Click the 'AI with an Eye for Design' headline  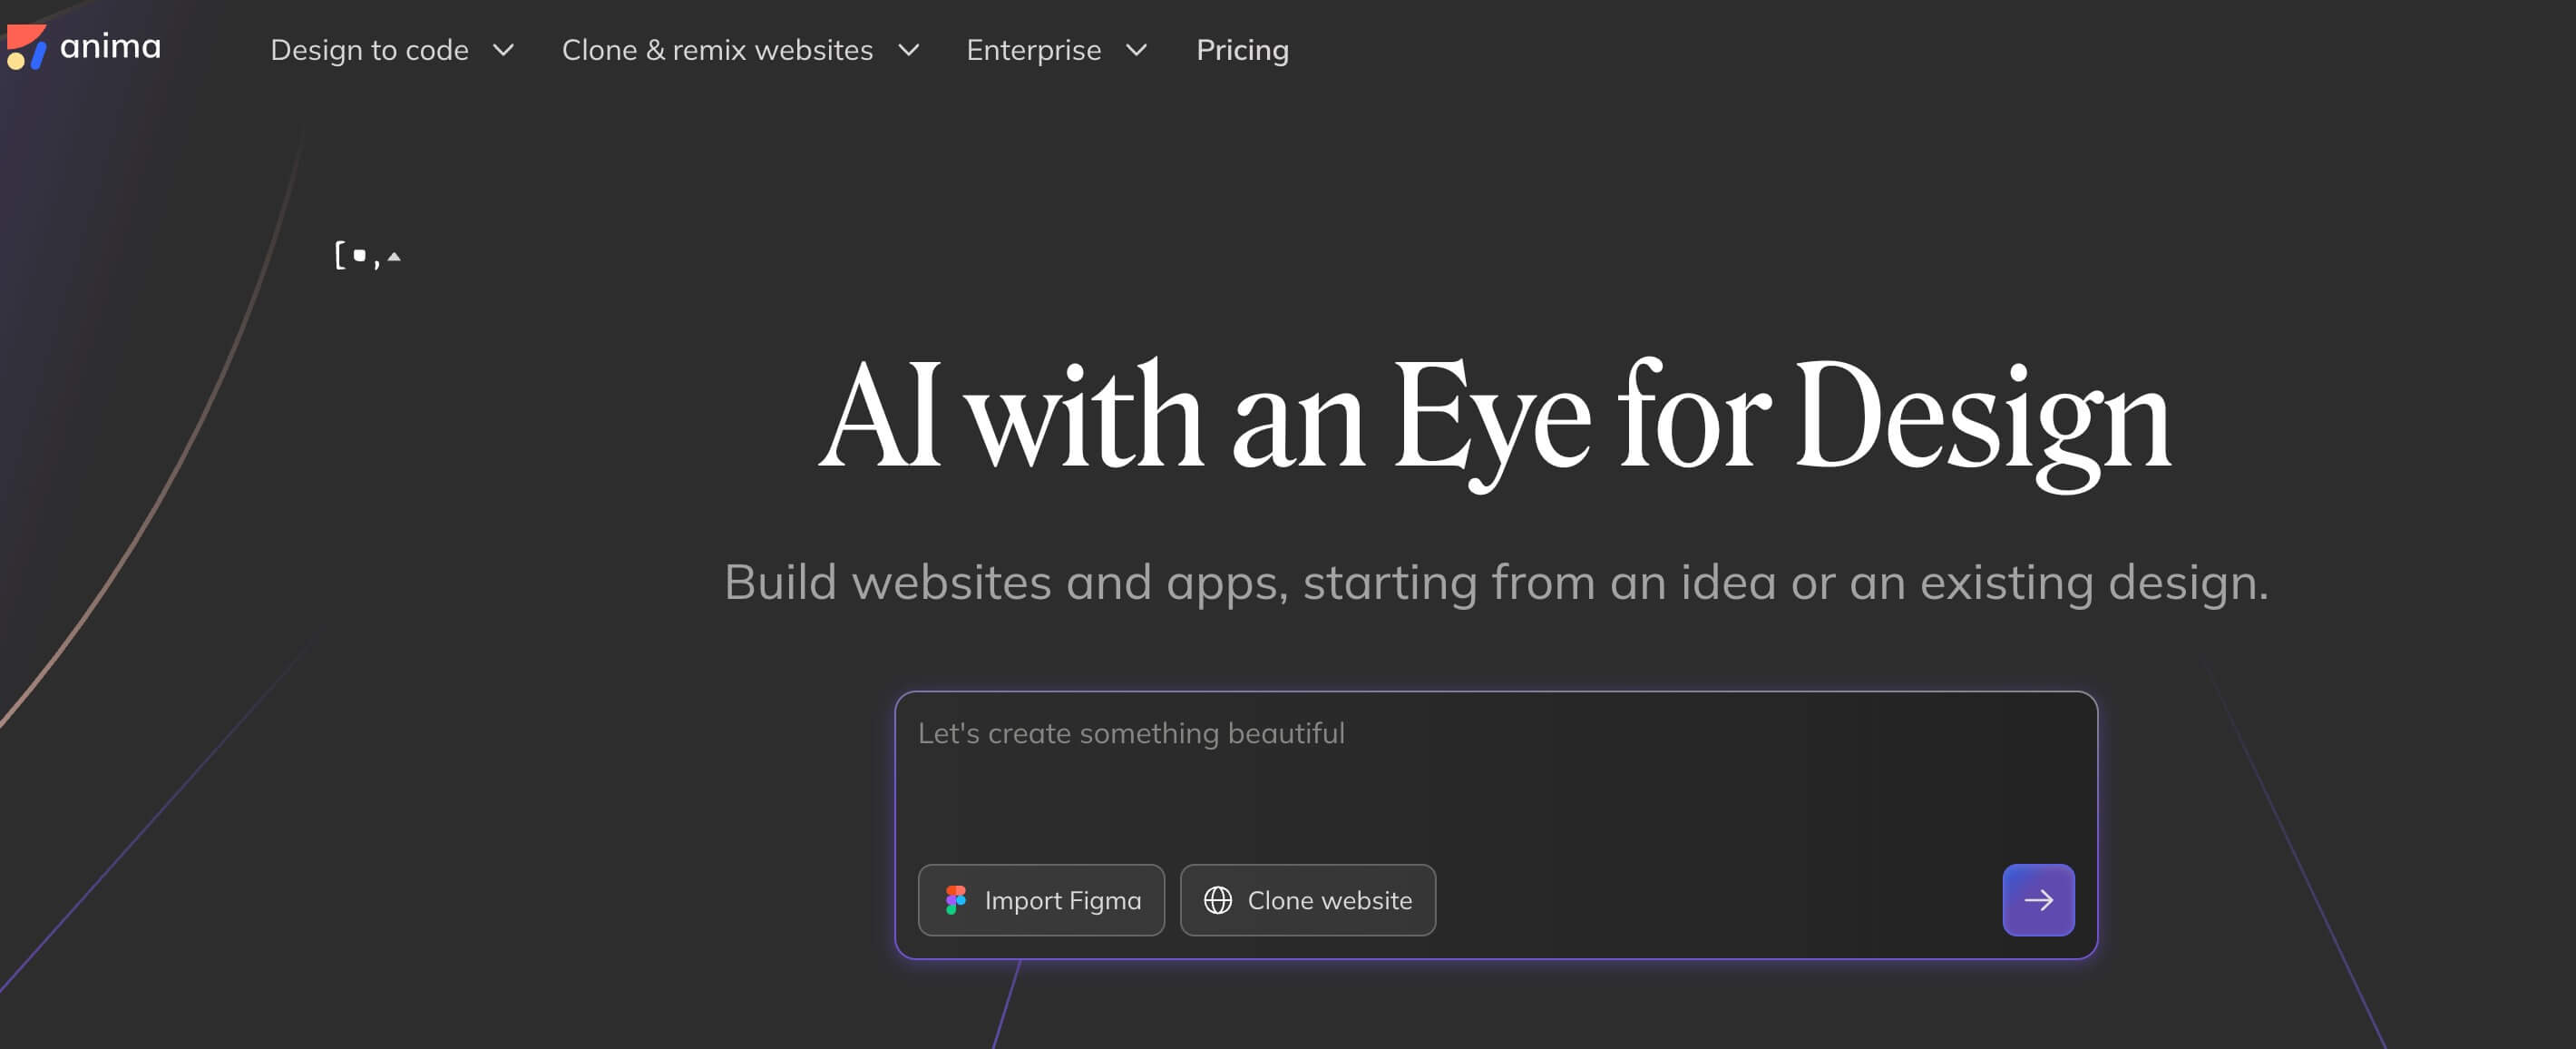(1495, 418)
